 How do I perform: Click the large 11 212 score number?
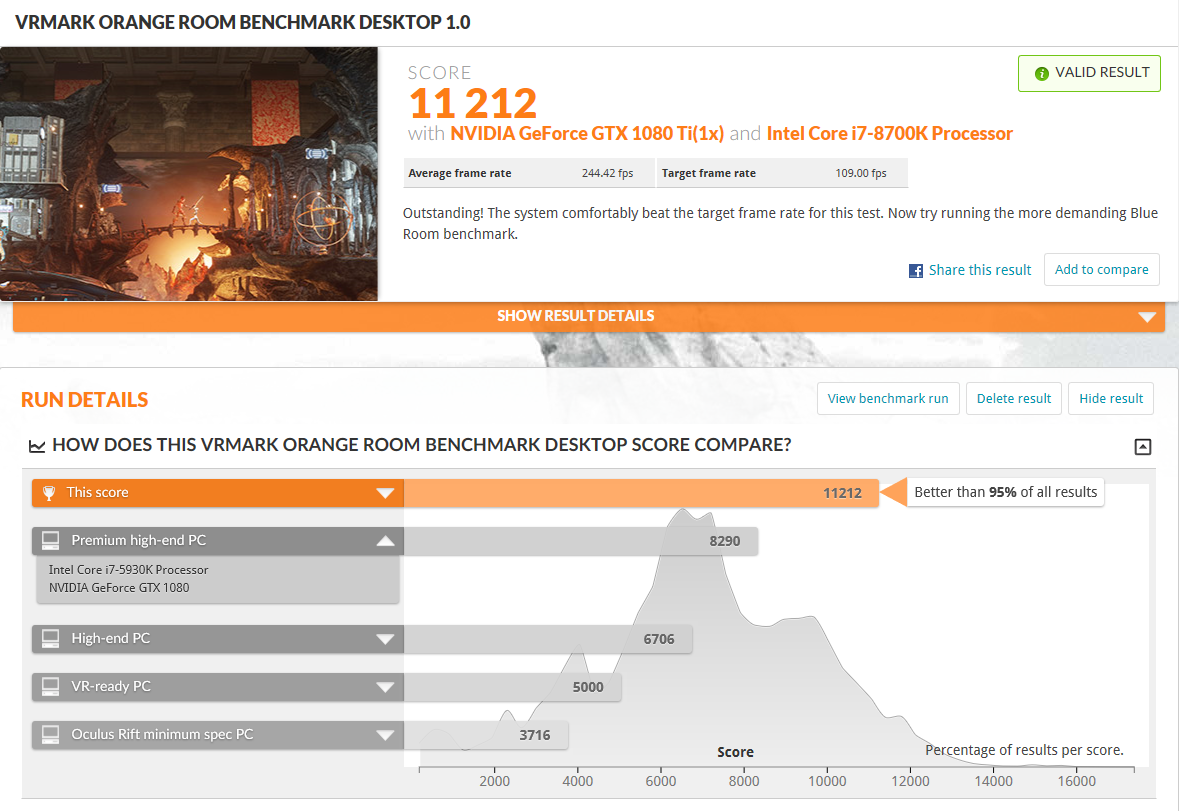[x=473, y=103]
